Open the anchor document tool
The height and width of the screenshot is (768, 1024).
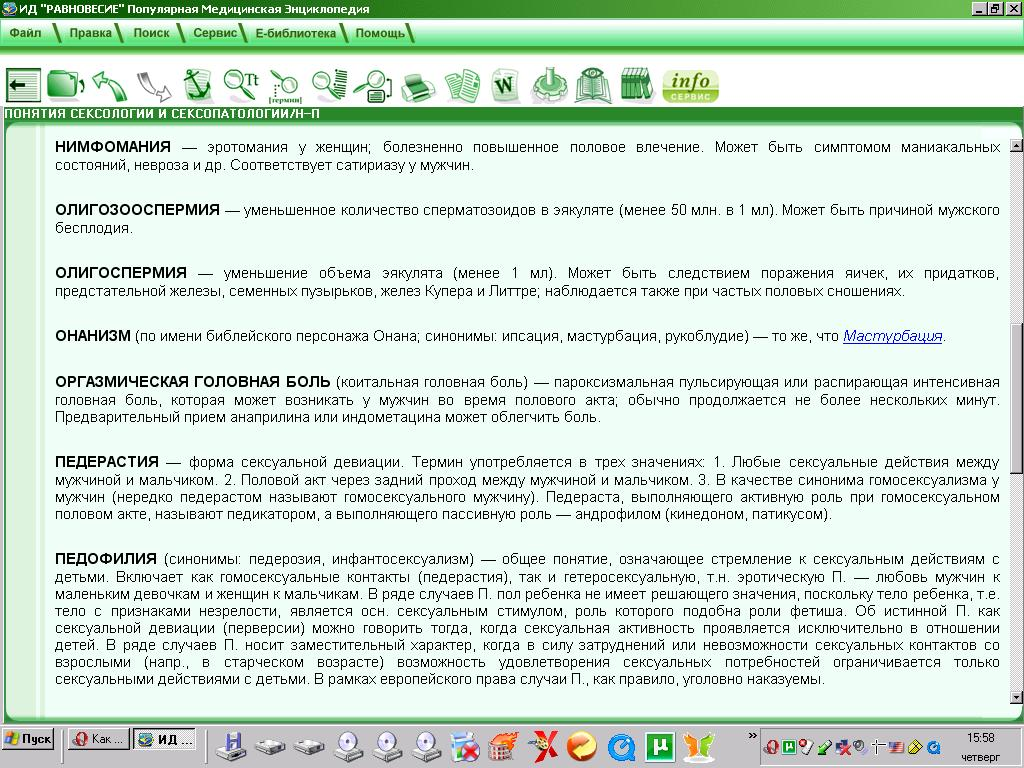tap(198, 85)
